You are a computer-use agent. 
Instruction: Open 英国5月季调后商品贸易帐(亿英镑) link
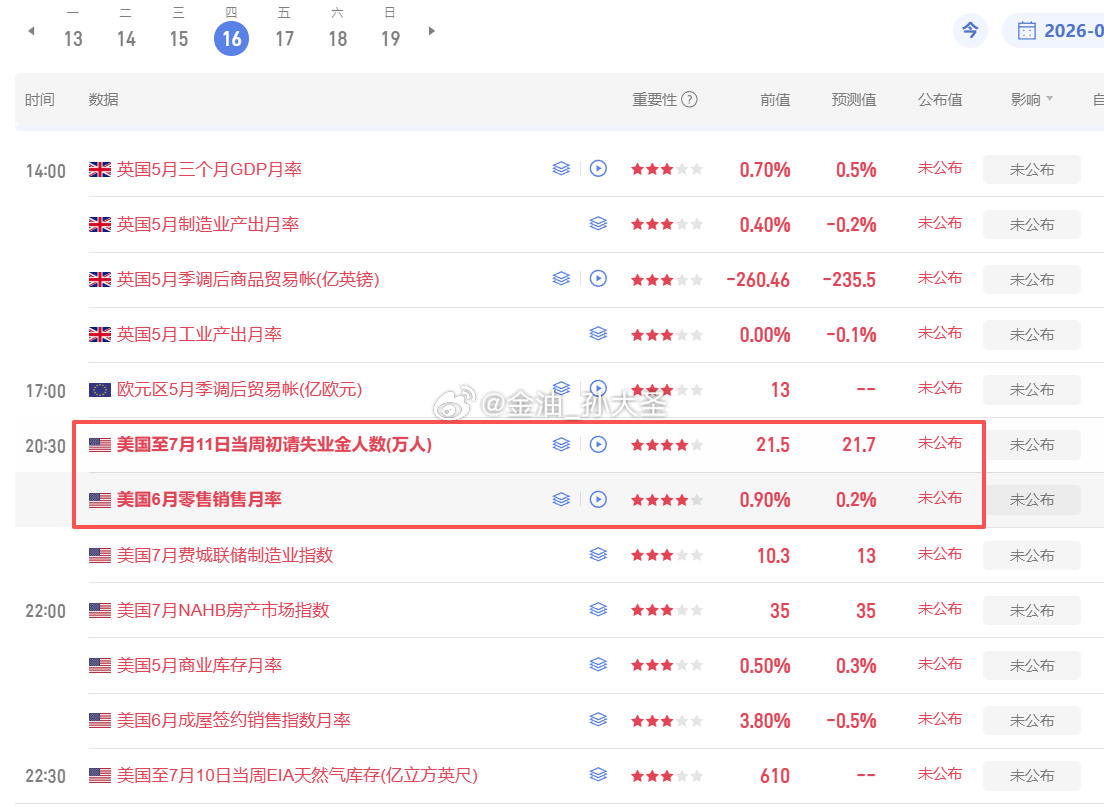coord(248,280)
